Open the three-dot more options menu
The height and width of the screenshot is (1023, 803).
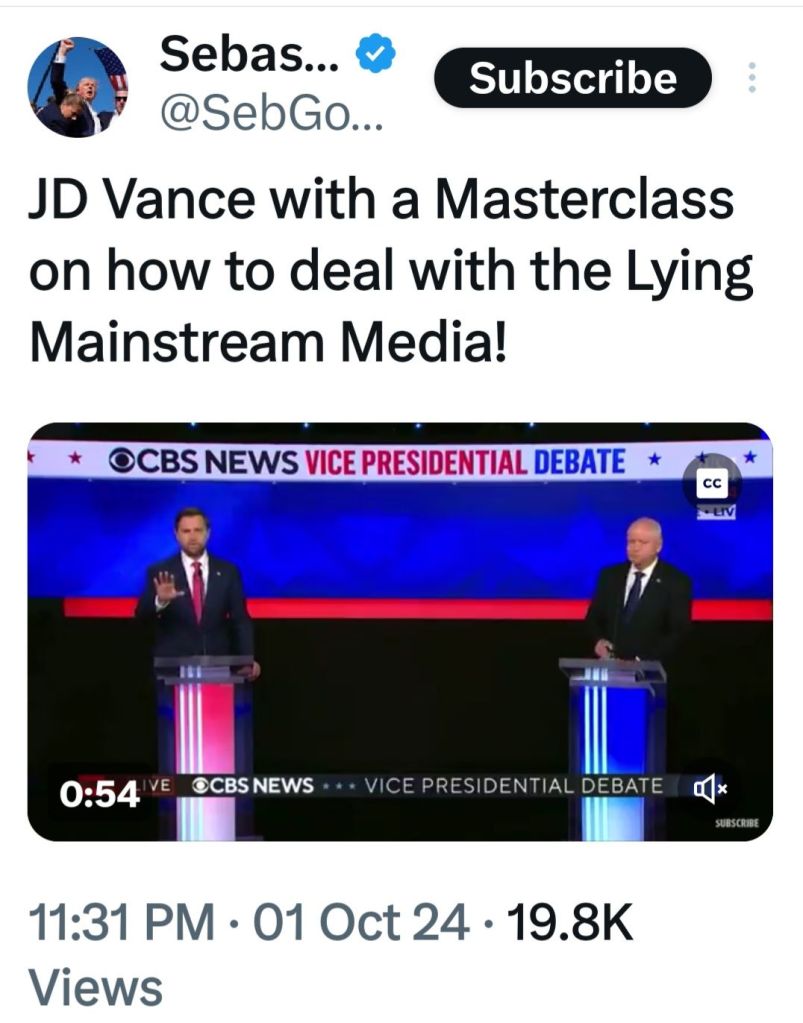(x=753, y=79)
